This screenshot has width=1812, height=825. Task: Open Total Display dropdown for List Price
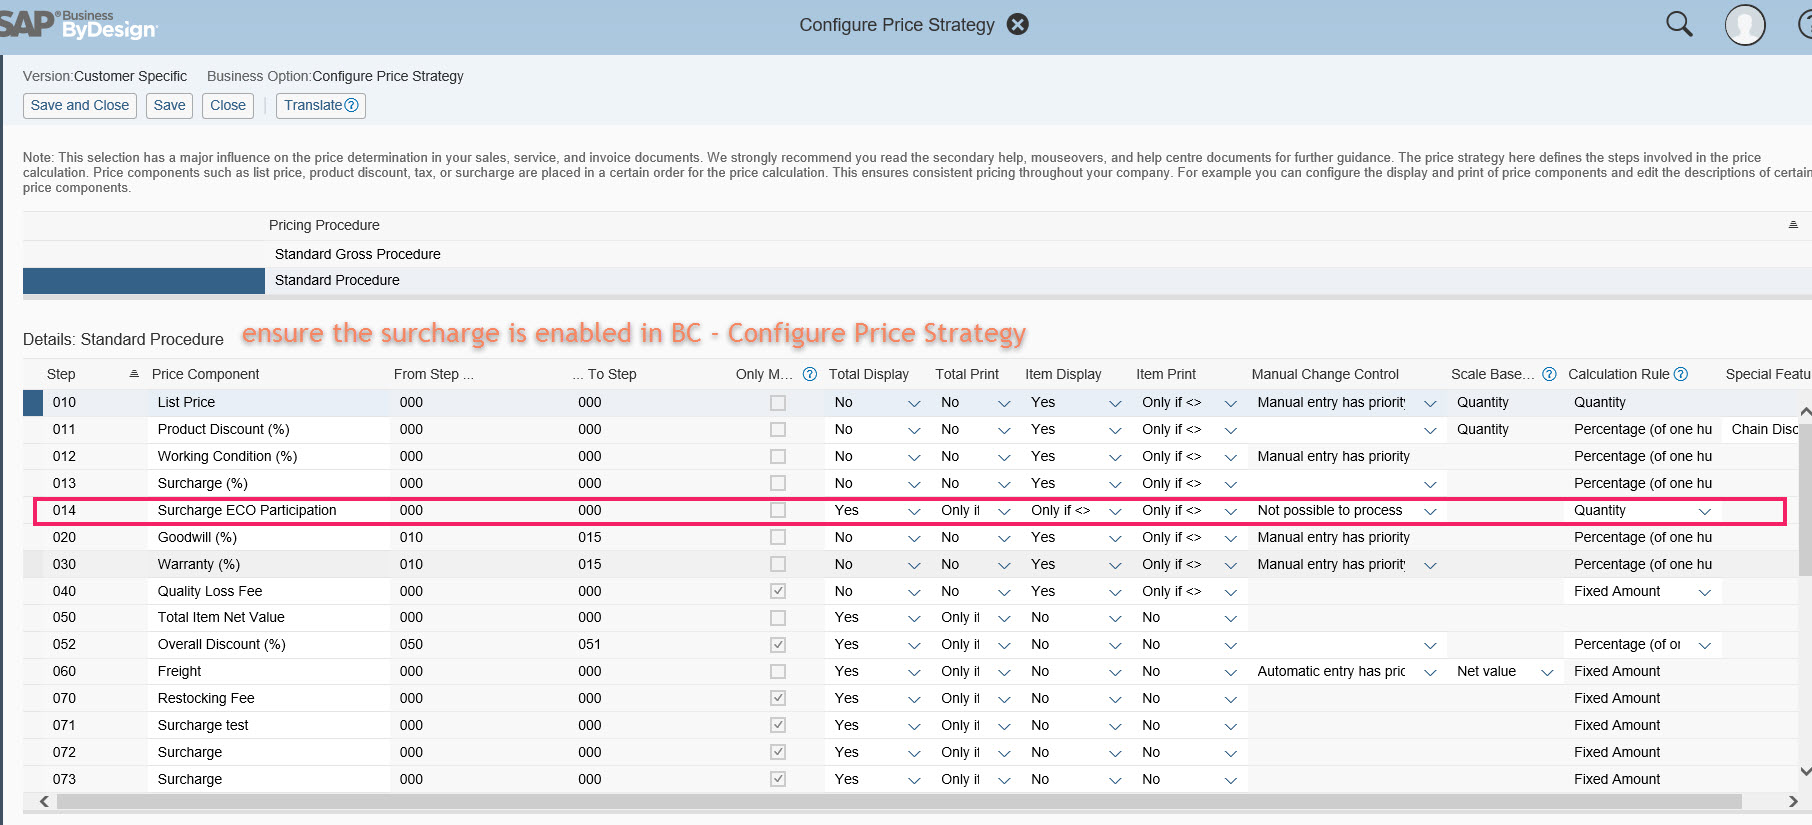click(x=914, y=403)
